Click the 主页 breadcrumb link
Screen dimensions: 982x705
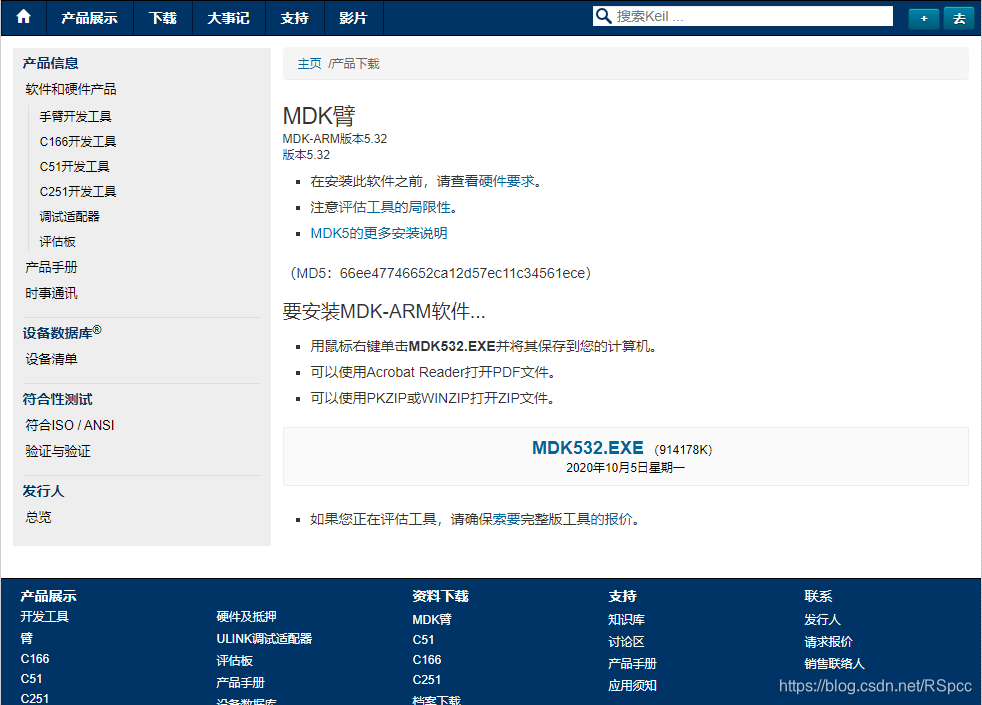click(x=310, y=62)
